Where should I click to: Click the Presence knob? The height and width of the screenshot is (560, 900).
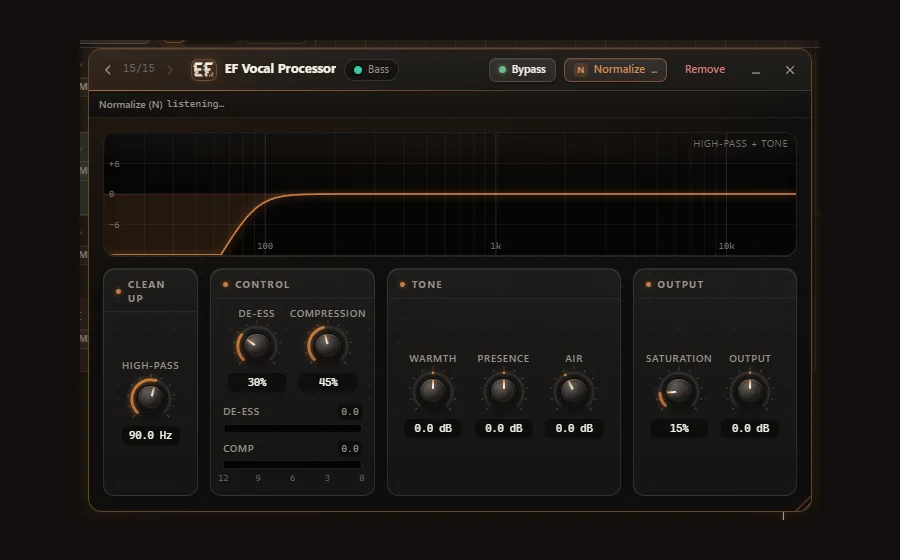point(503,391)
